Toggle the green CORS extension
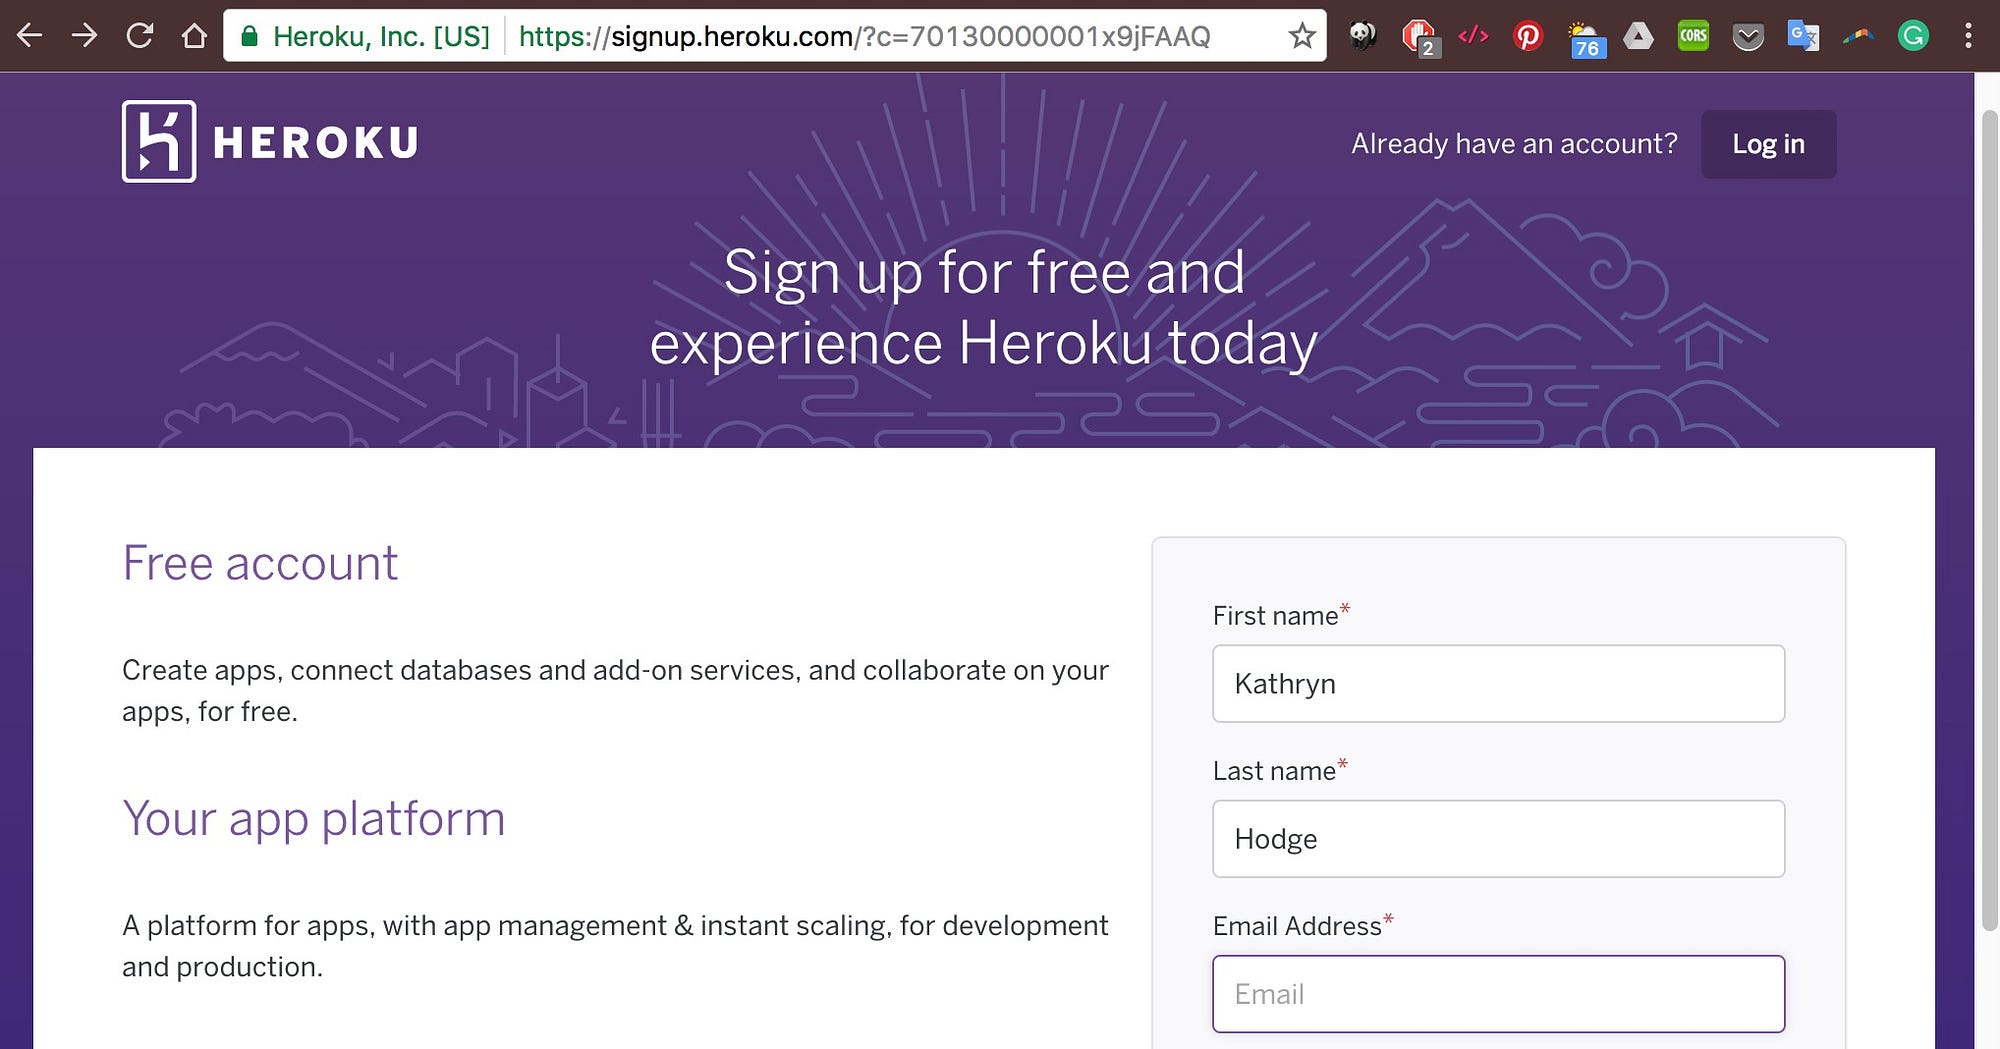 pos(1693,36)
